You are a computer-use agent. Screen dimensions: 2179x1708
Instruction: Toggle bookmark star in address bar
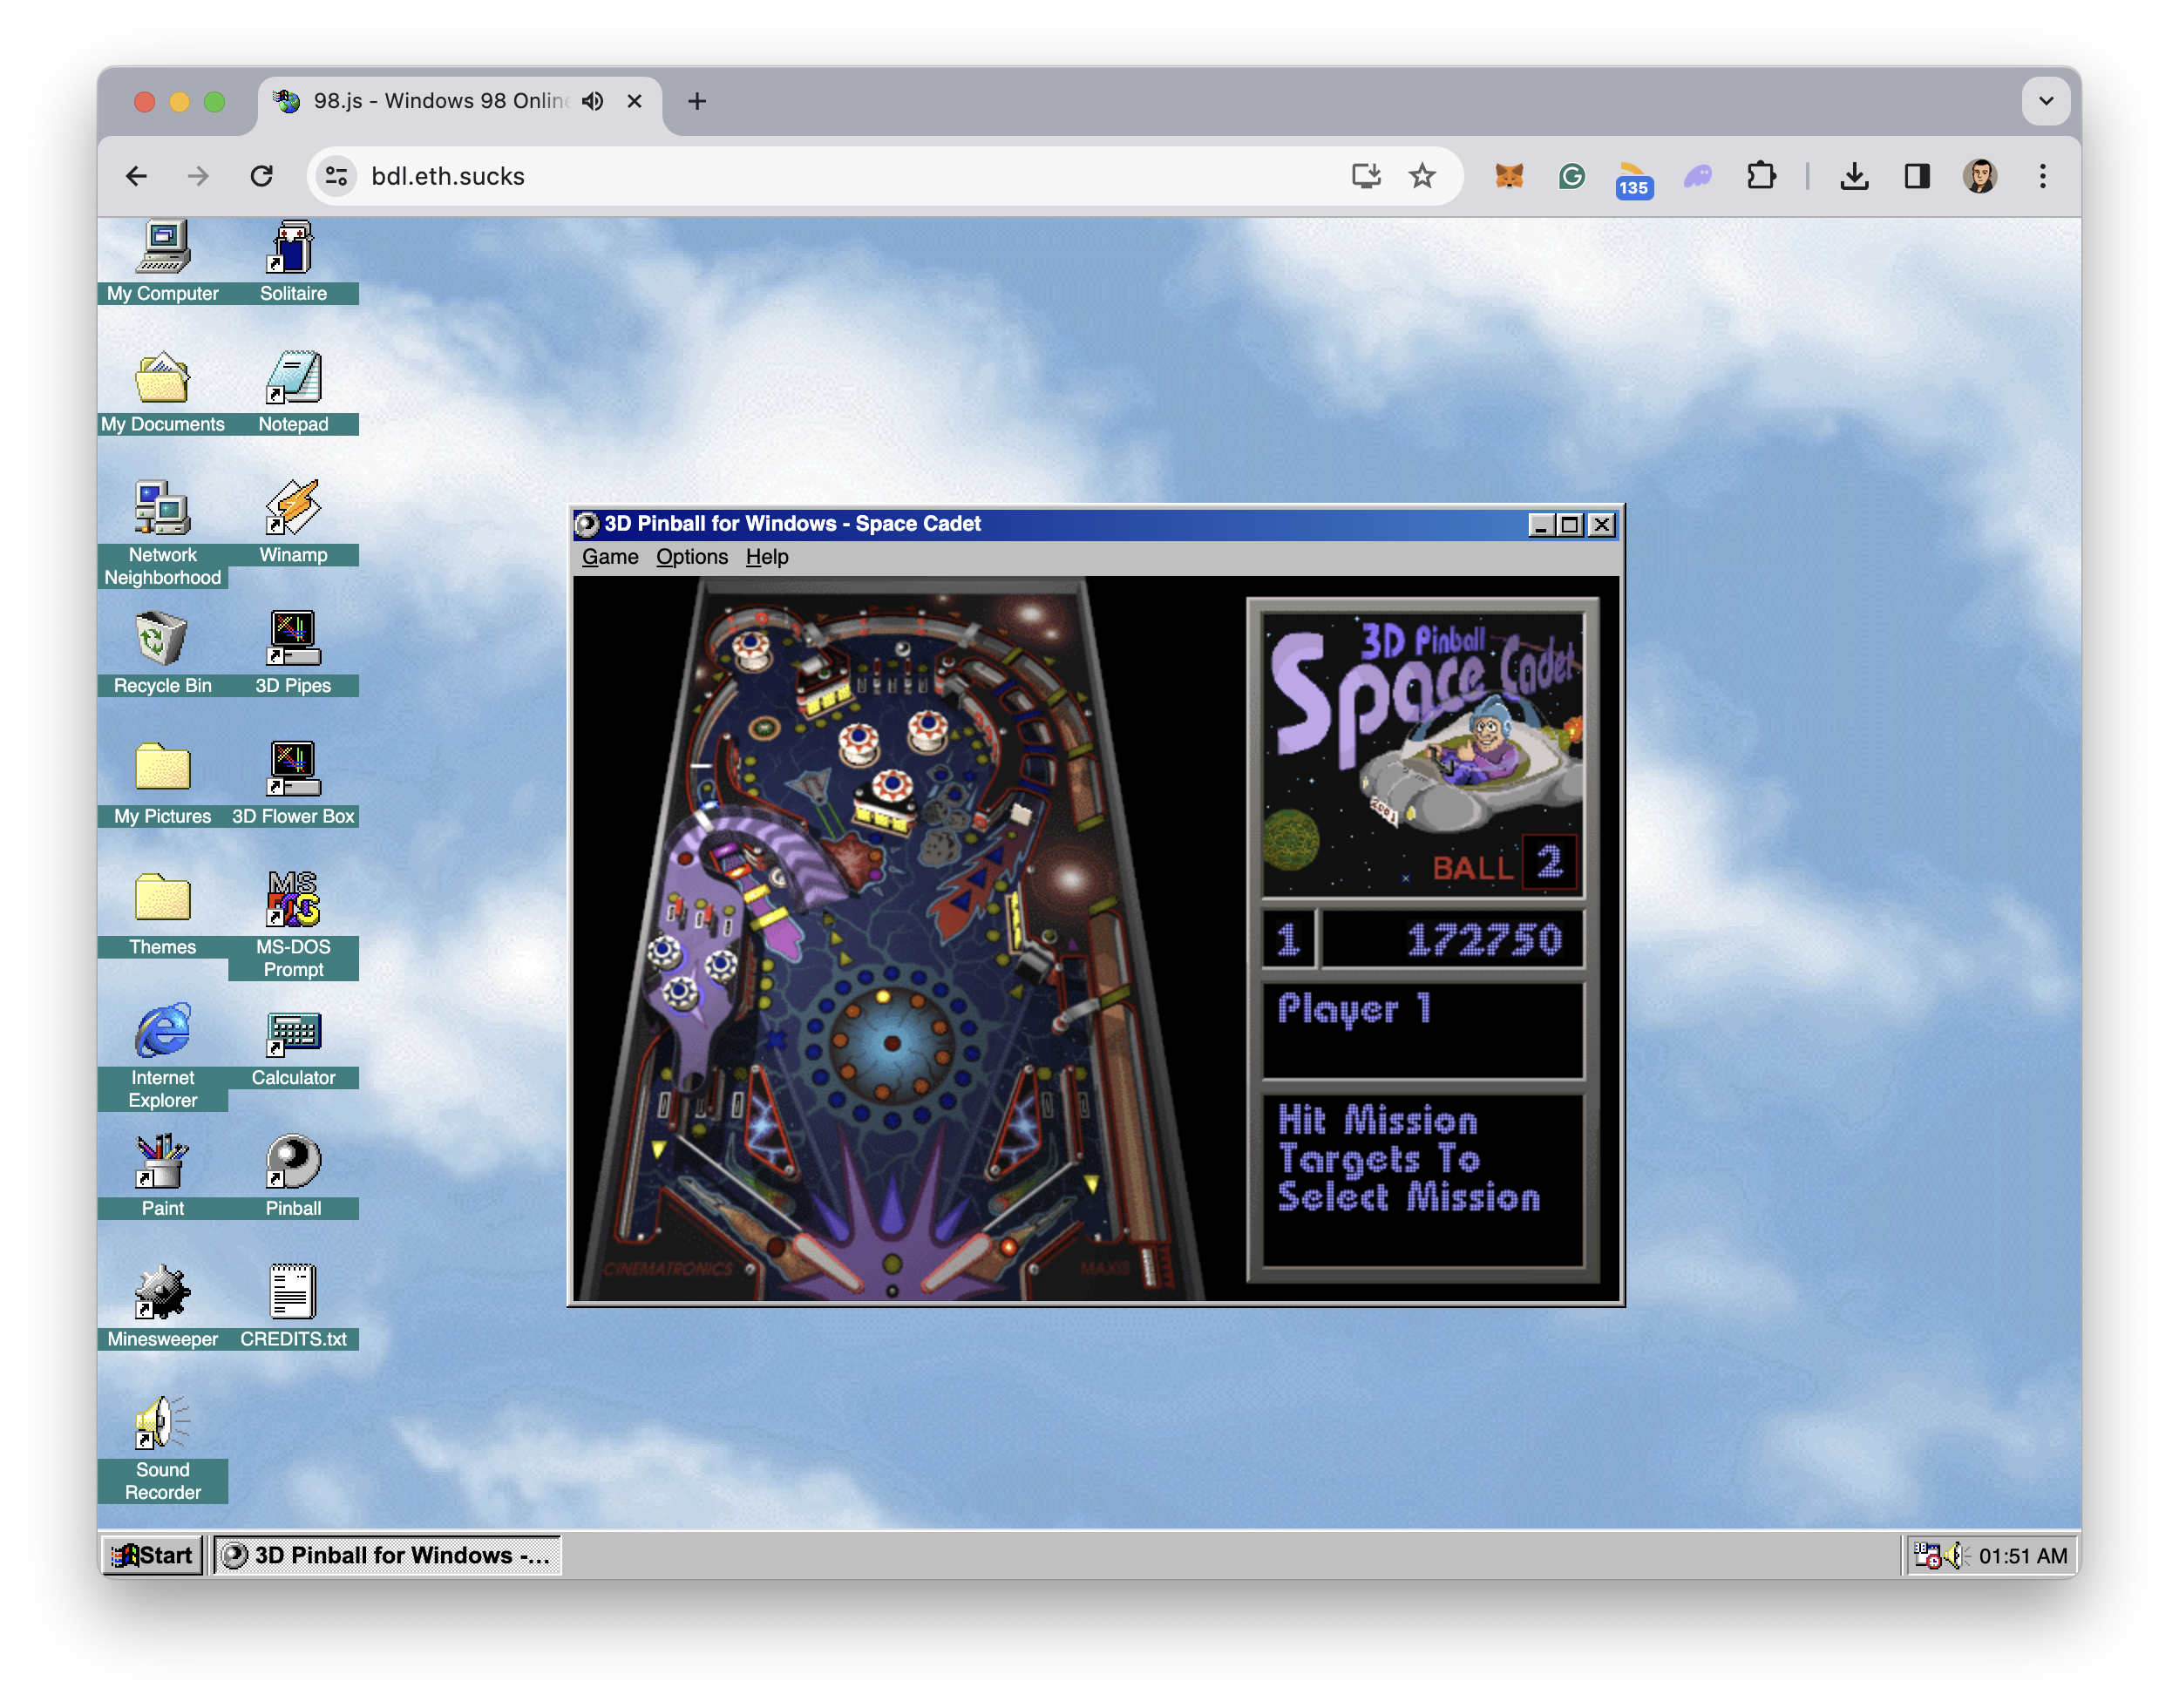(x=1422, y=177)
